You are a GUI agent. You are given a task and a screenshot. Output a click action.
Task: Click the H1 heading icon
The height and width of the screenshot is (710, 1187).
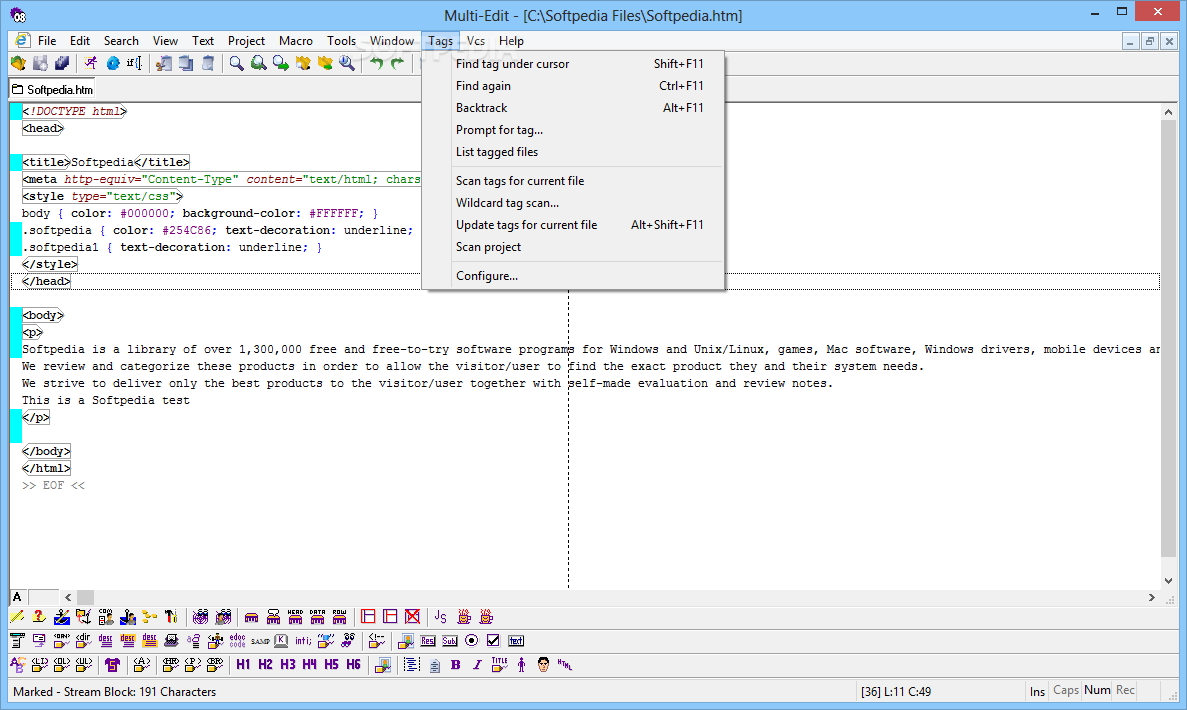click(x=243, y=665)
